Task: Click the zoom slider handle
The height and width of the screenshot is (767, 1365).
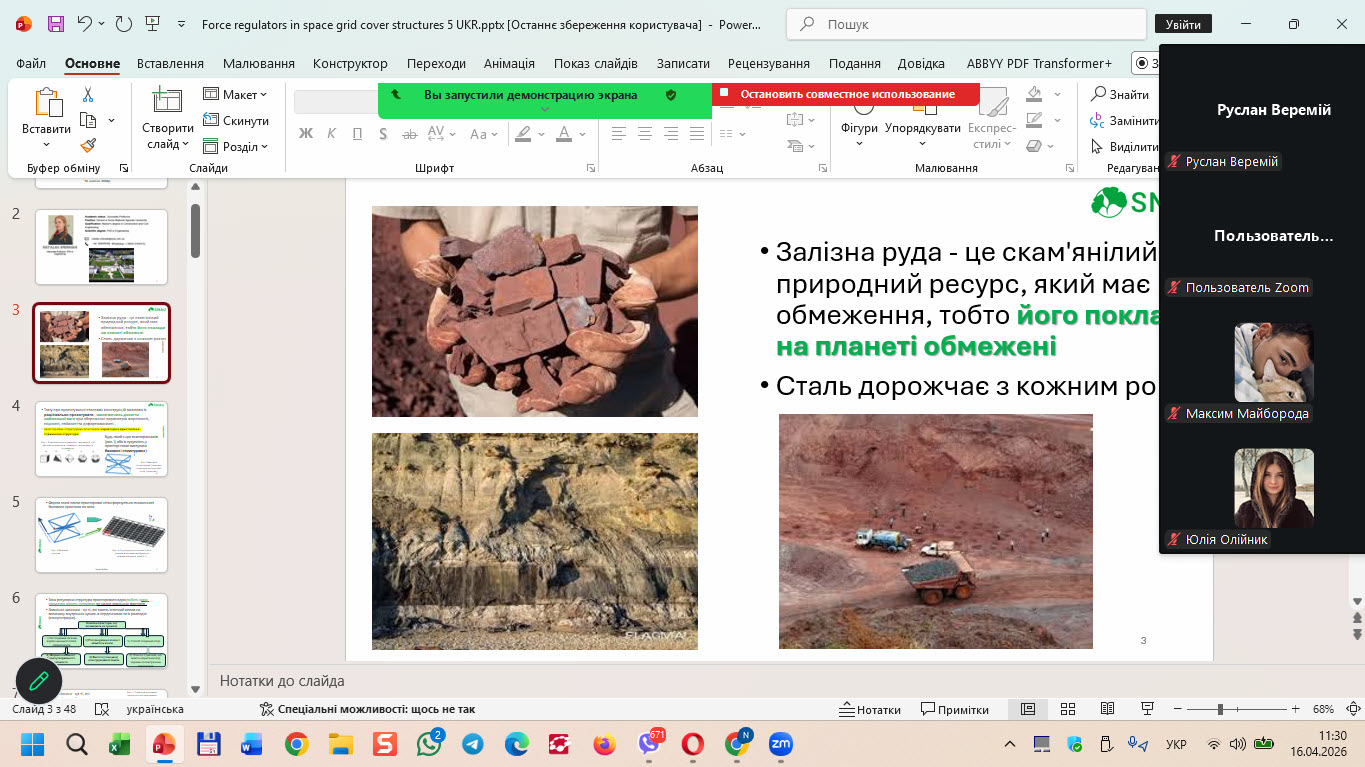Action: click(1220, 709)
